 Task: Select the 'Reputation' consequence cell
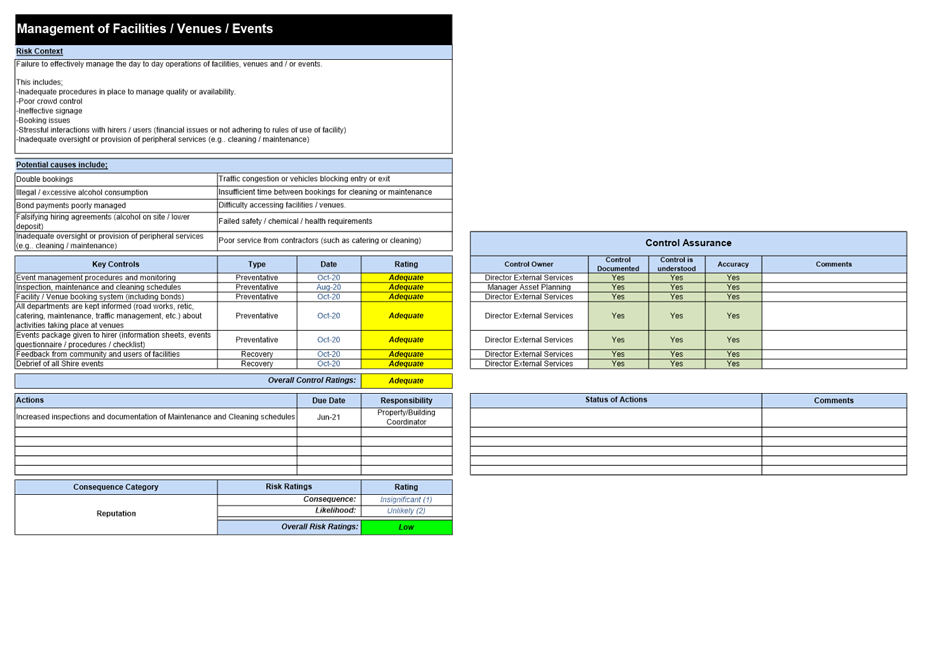coord(116,514)
